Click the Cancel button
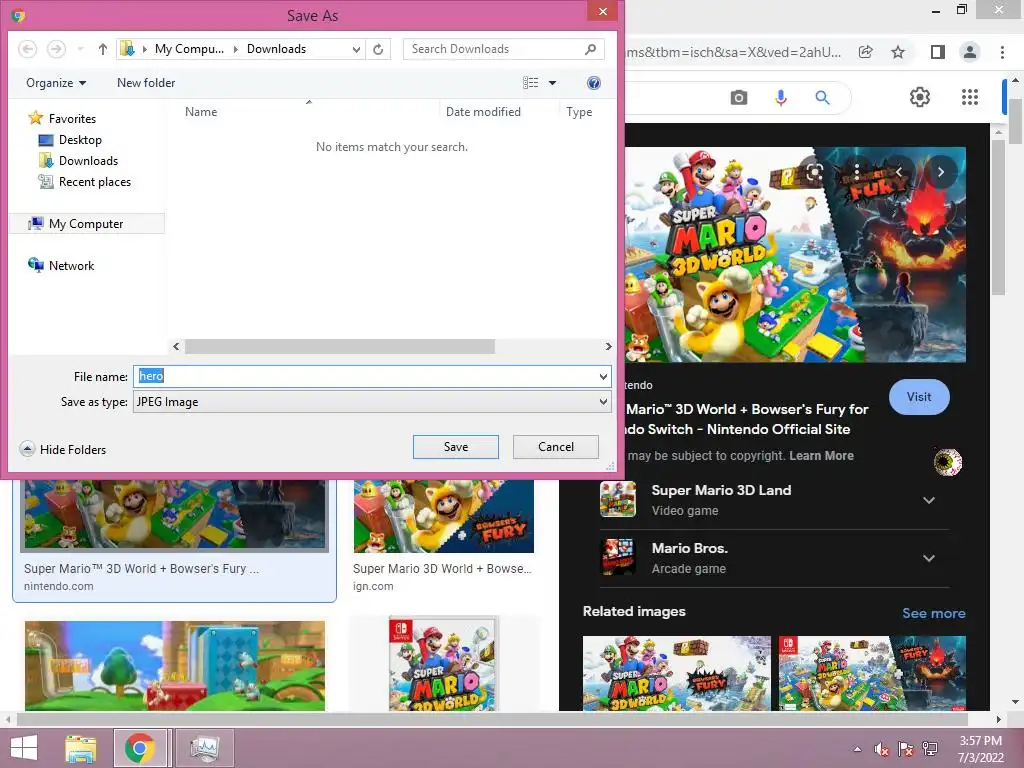The width and height of the screenshot is (1024, 768). coord(556,447)
